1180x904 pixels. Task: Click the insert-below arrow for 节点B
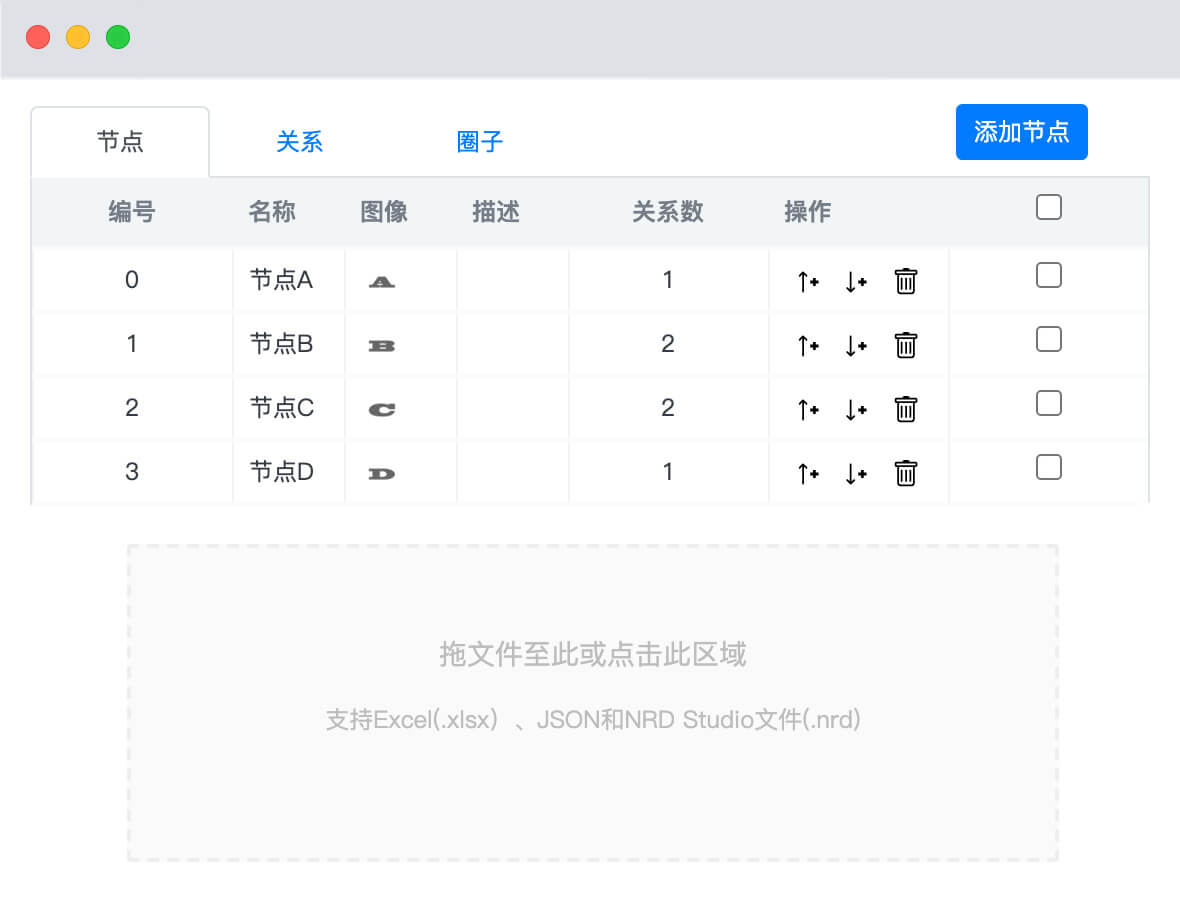(855, 346)
